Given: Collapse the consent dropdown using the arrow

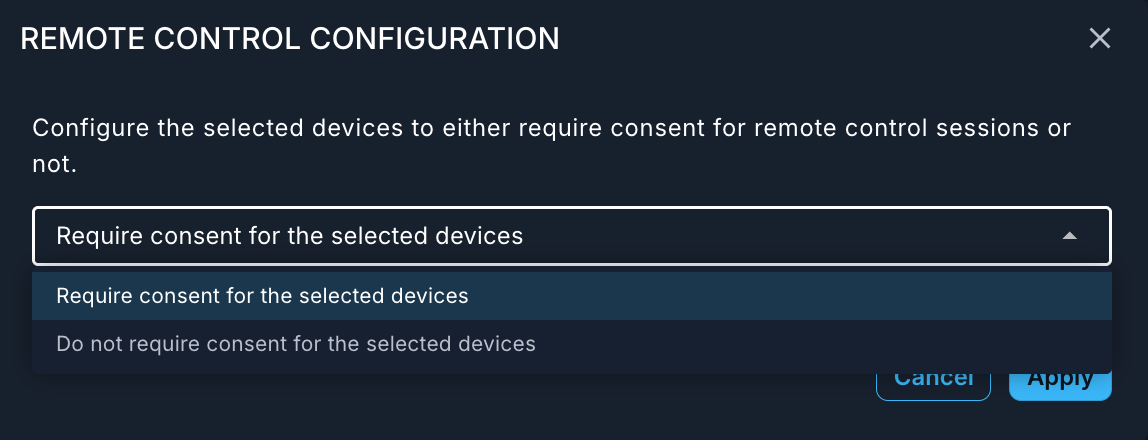Looking at the screenshot, I should (1069, 236).
